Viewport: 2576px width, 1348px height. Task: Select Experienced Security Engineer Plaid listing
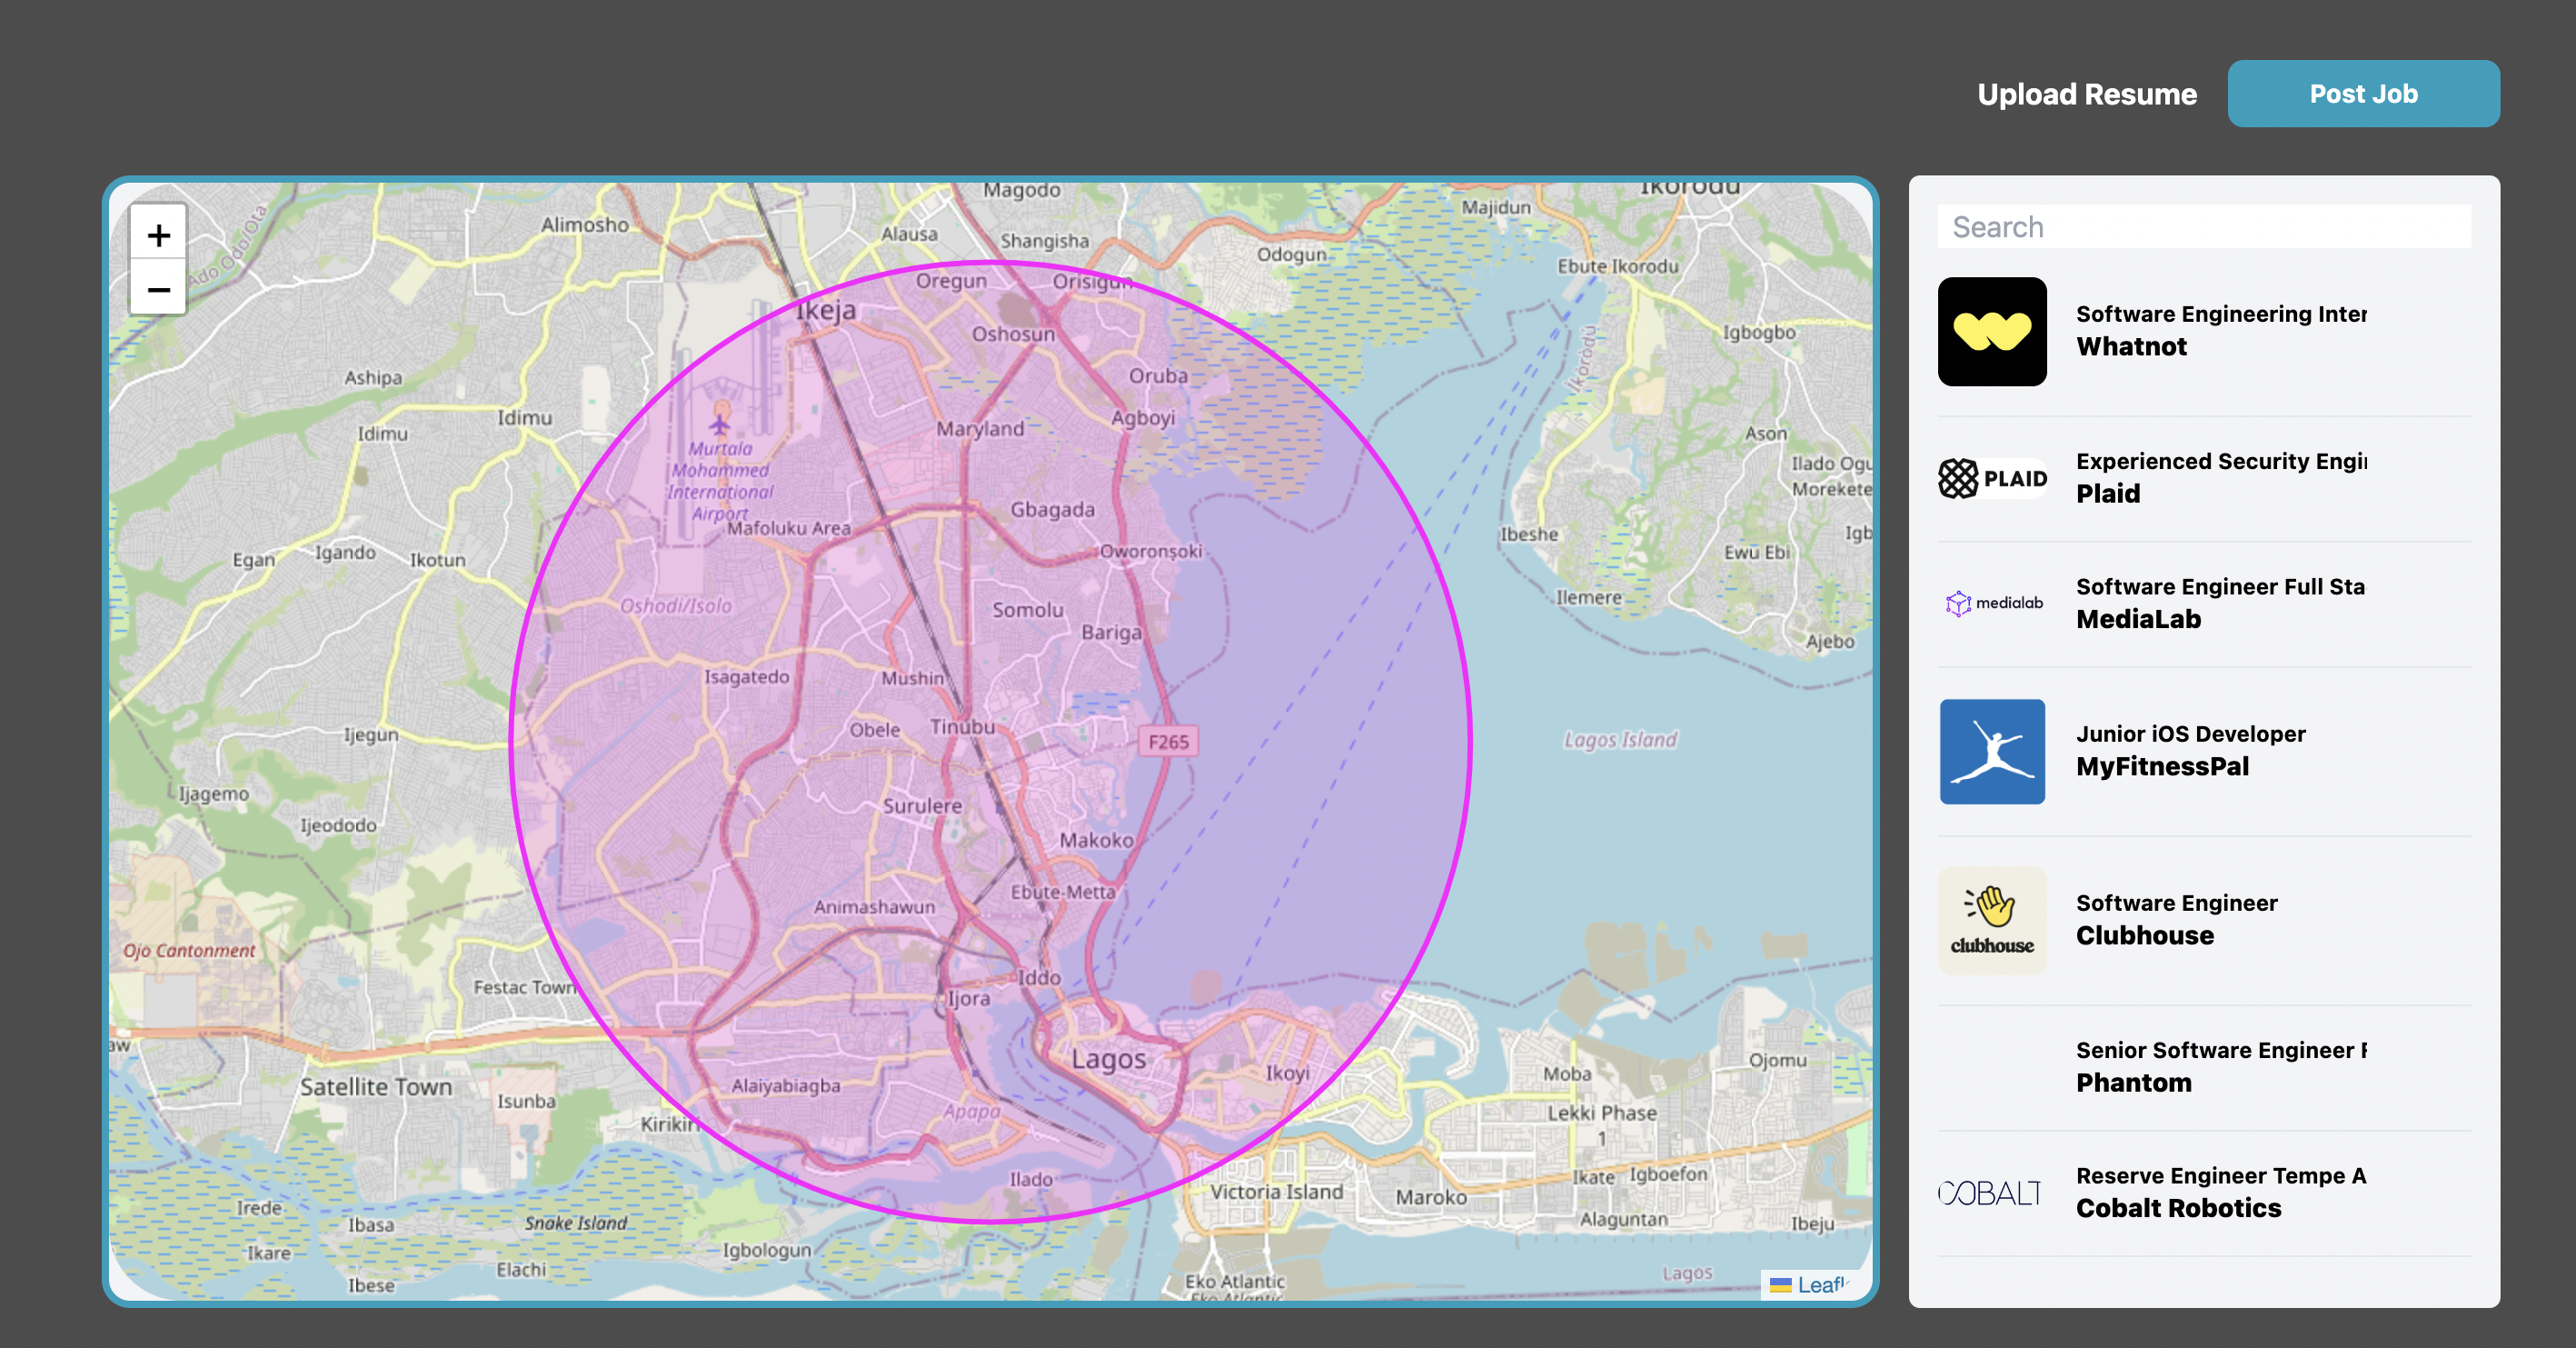[x=2220, y=461]
